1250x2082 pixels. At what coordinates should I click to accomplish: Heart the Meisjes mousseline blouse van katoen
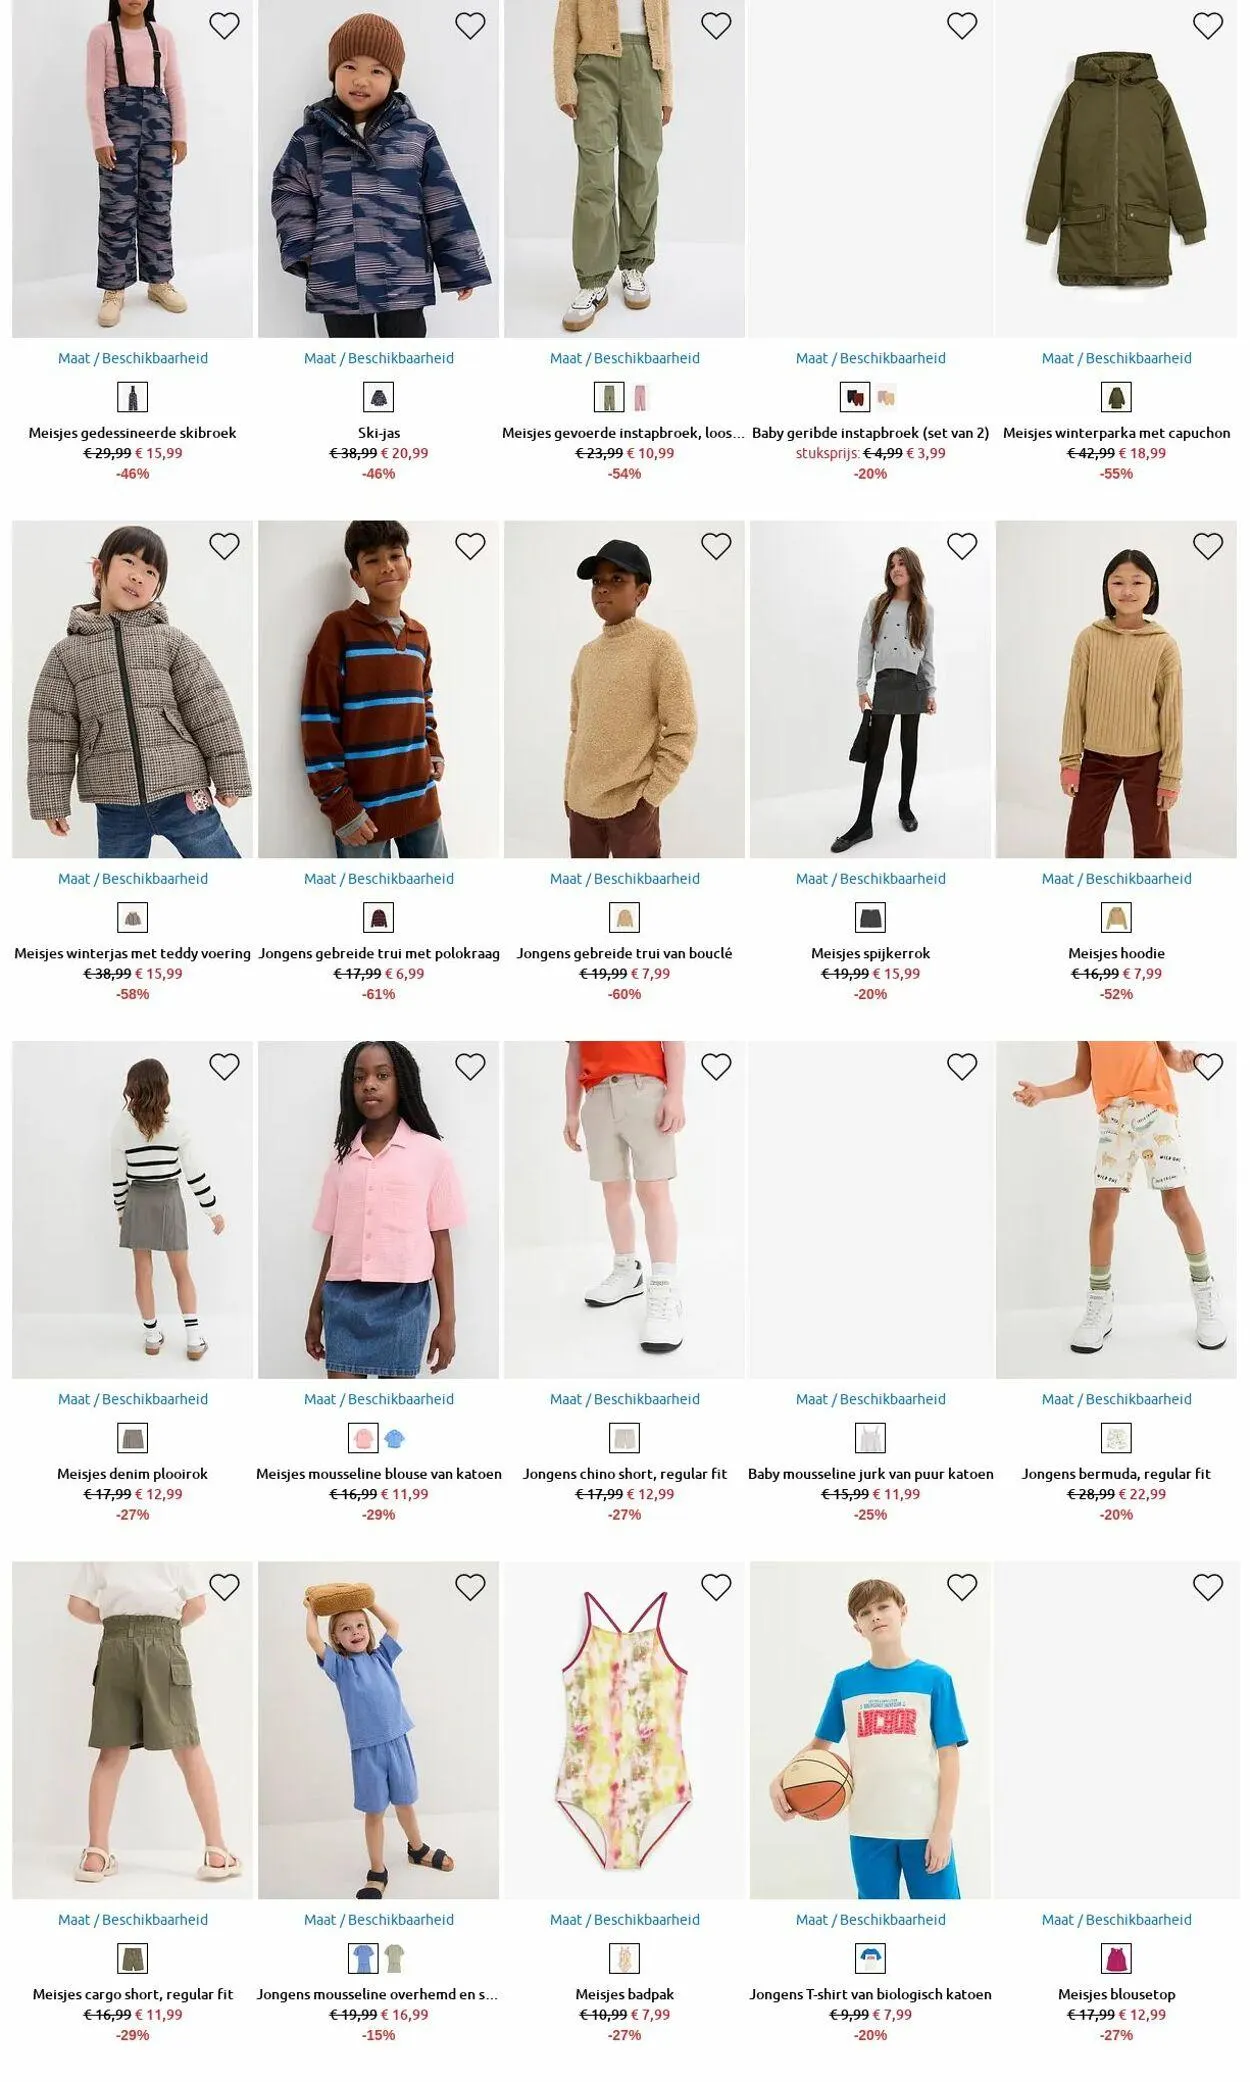[470, 1067]
